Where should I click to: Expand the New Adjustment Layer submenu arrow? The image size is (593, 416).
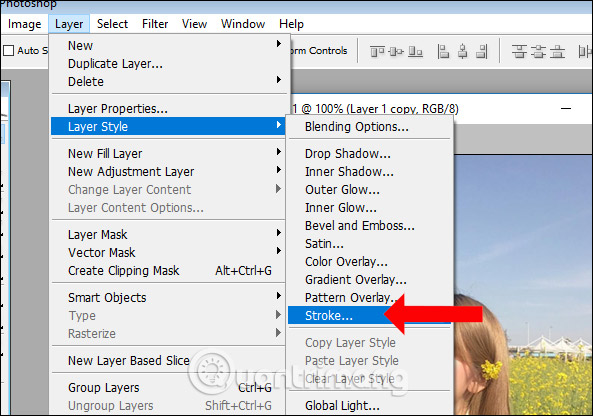279,170
